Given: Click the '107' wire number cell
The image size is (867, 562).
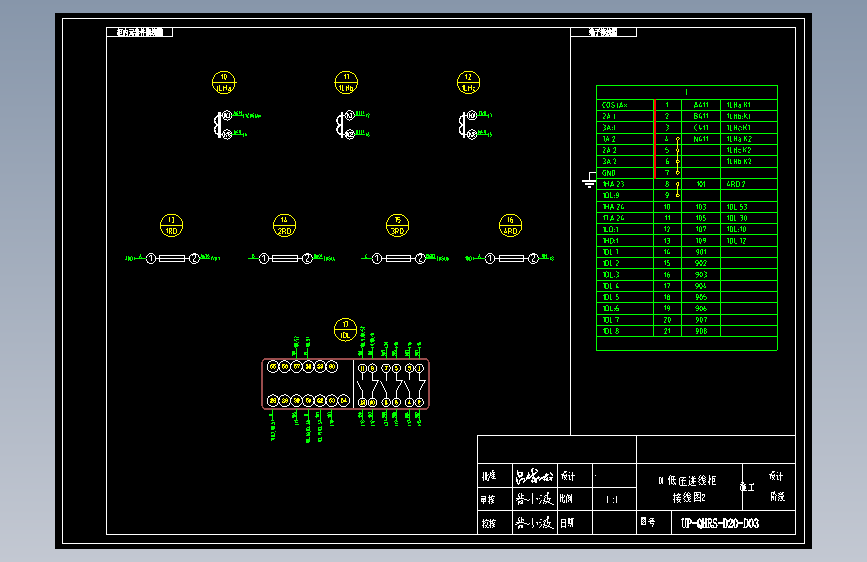Looking at the screenshot, I should [x=701, y=230].
